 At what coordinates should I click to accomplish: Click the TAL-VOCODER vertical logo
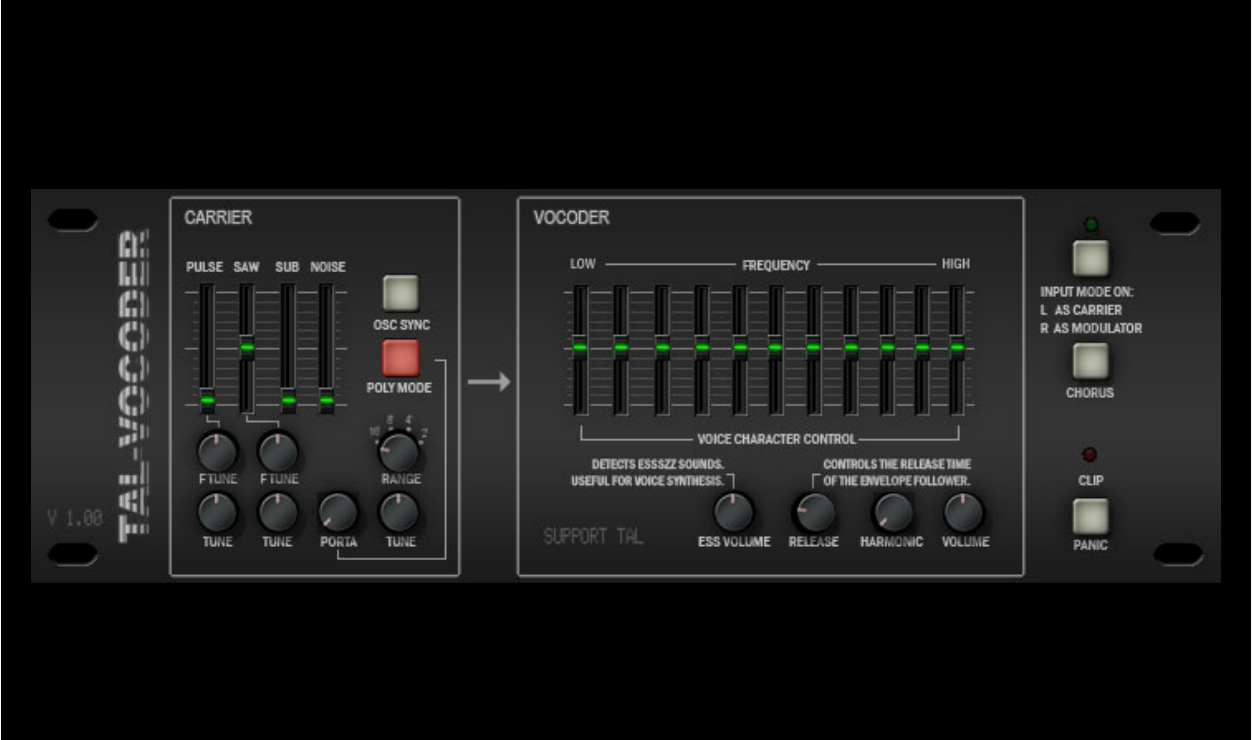pos(135,386)
